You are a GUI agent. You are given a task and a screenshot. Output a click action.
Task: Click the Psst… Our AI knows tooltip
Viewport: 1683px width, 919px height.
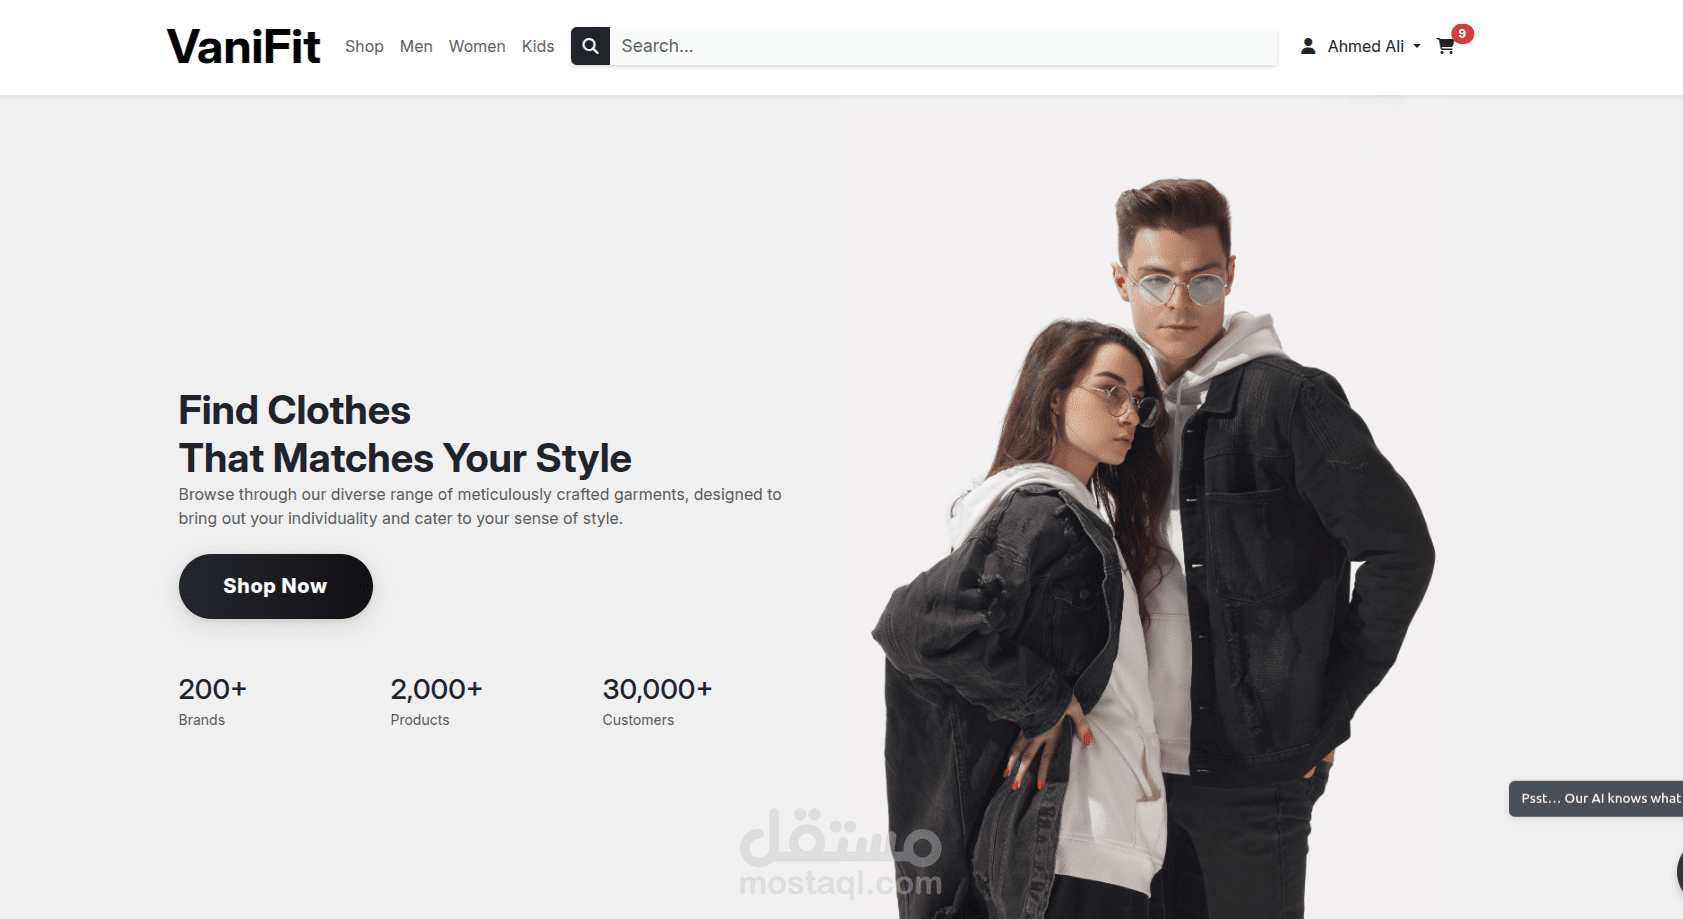1596,798
